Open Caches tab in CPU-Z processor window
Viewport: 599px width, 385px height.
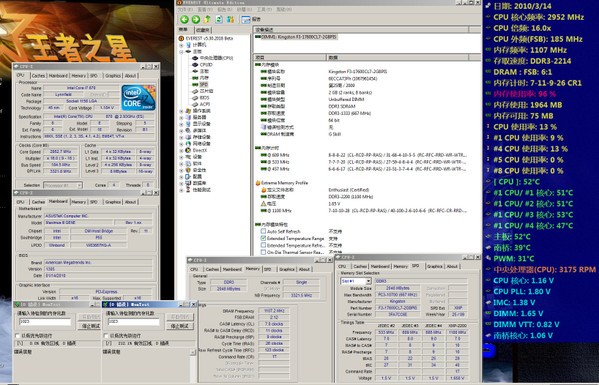point(38,76)
